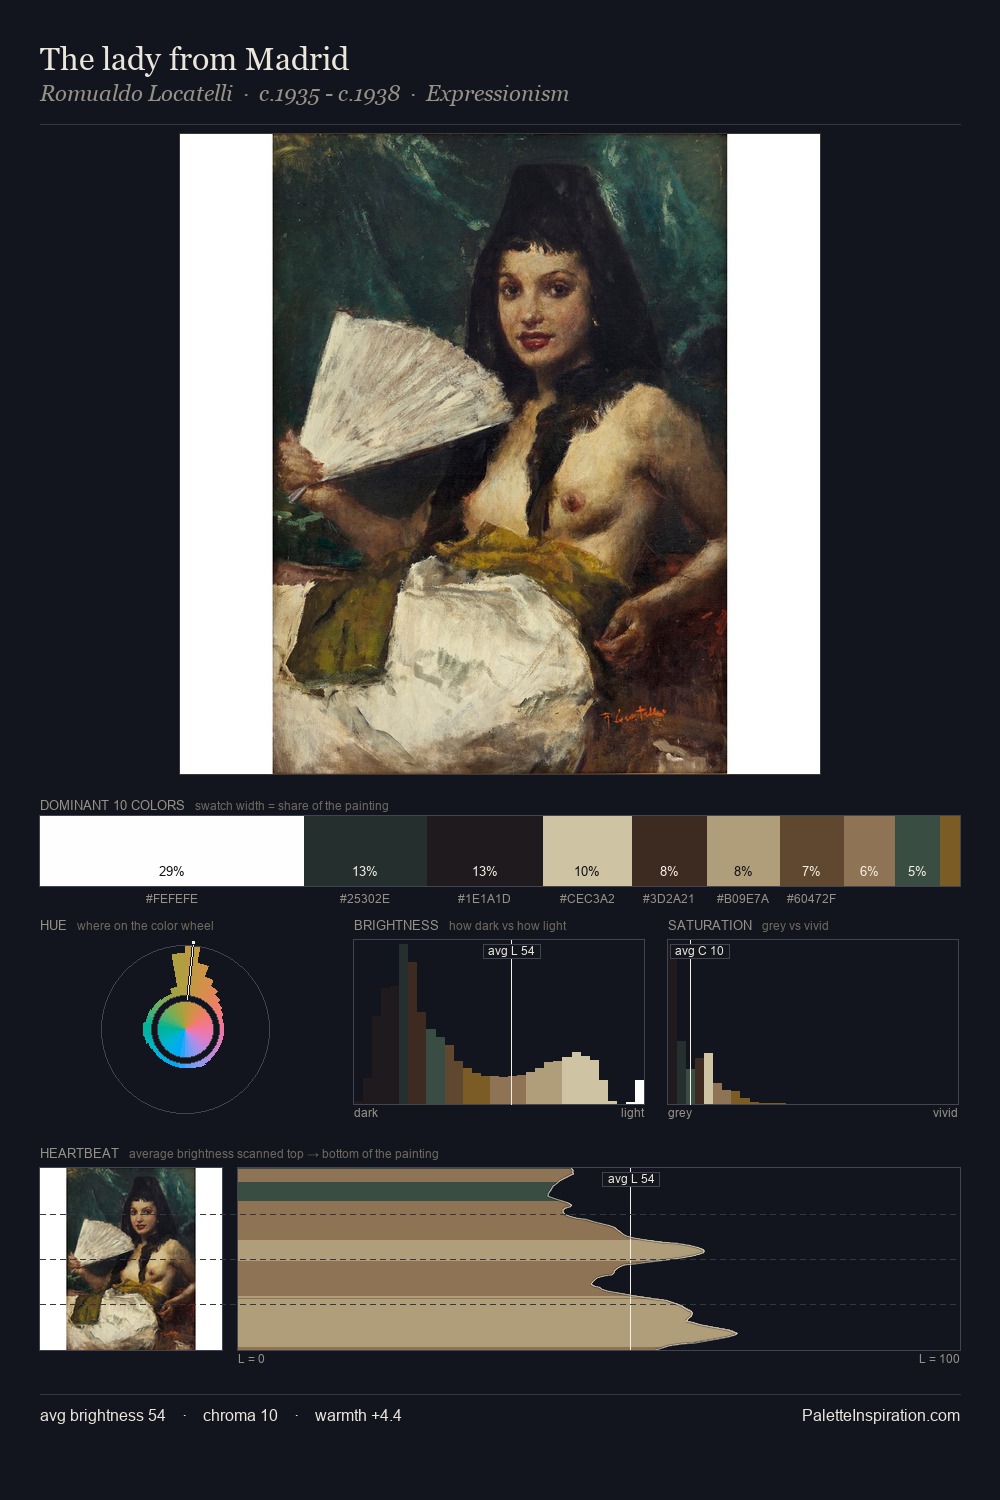Click the brightness histogram chart
This screenshot has height=1500, width=1000.
499,1022
